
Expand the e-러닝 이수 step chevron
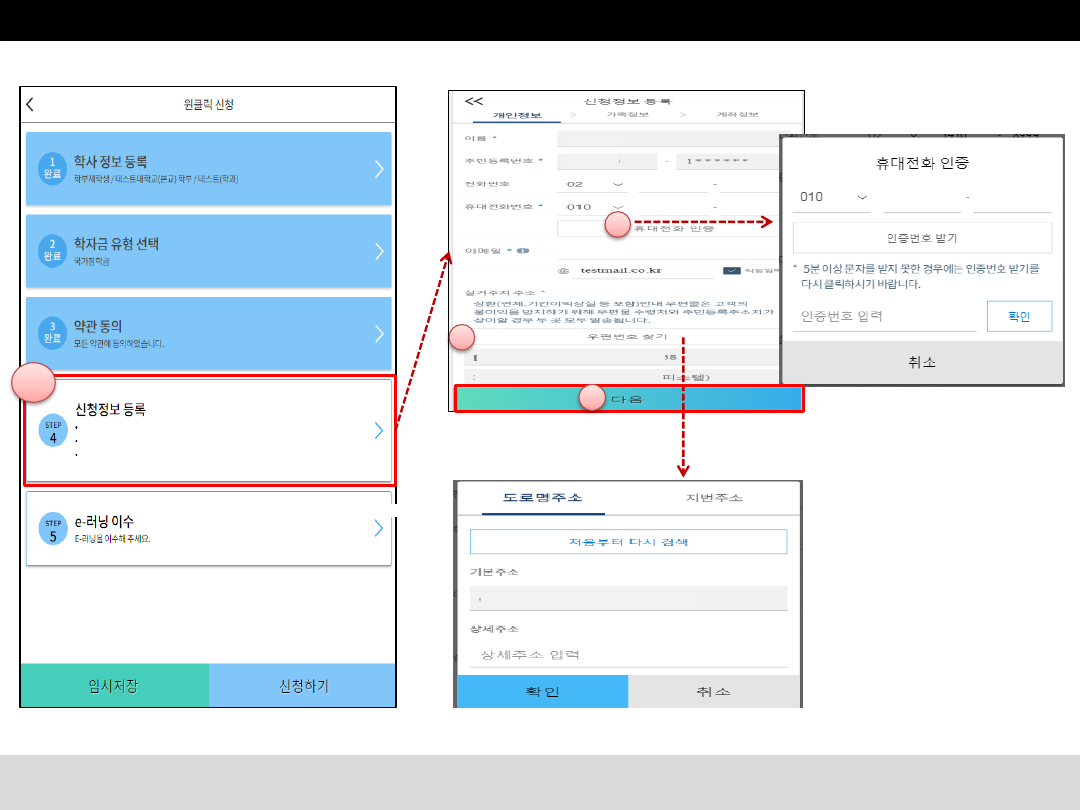[378, 529]
